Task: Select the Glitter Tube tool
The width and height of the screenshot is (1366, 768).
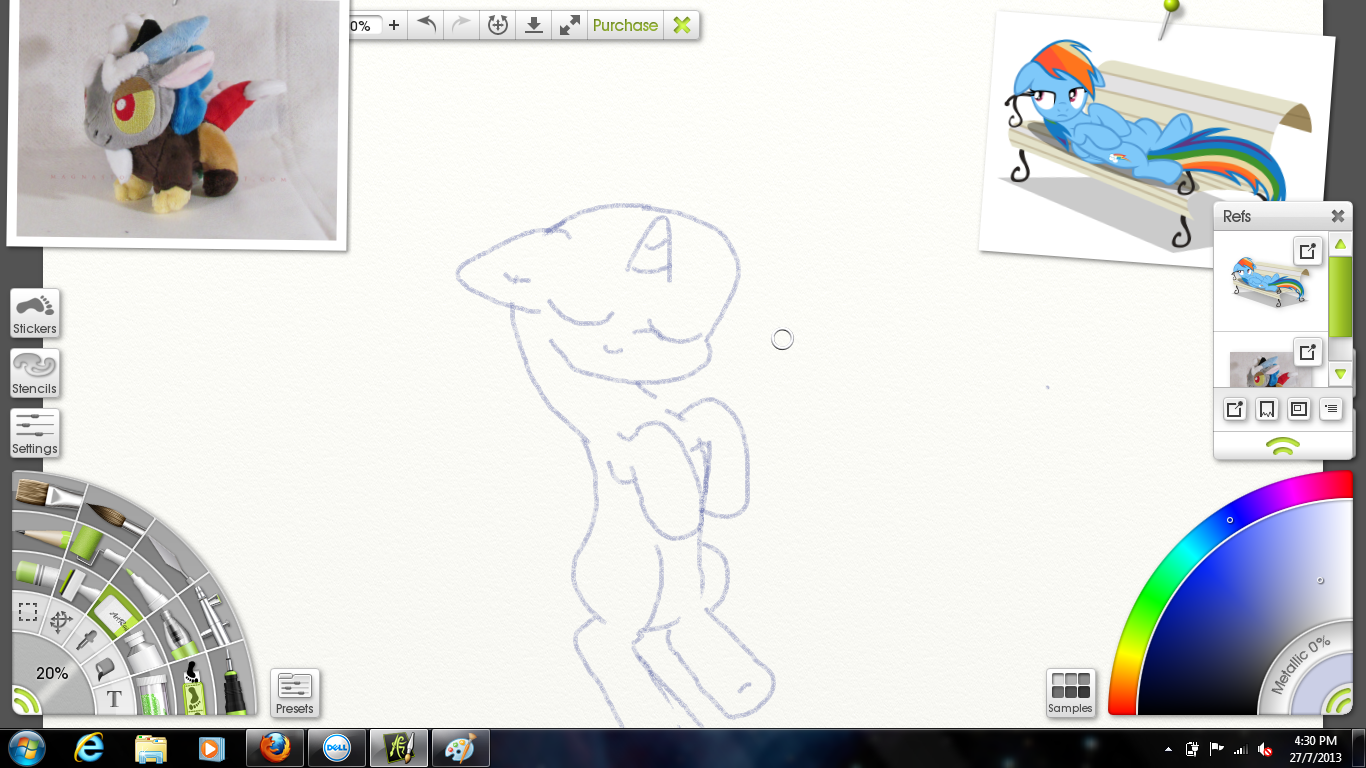Action: 154,695
